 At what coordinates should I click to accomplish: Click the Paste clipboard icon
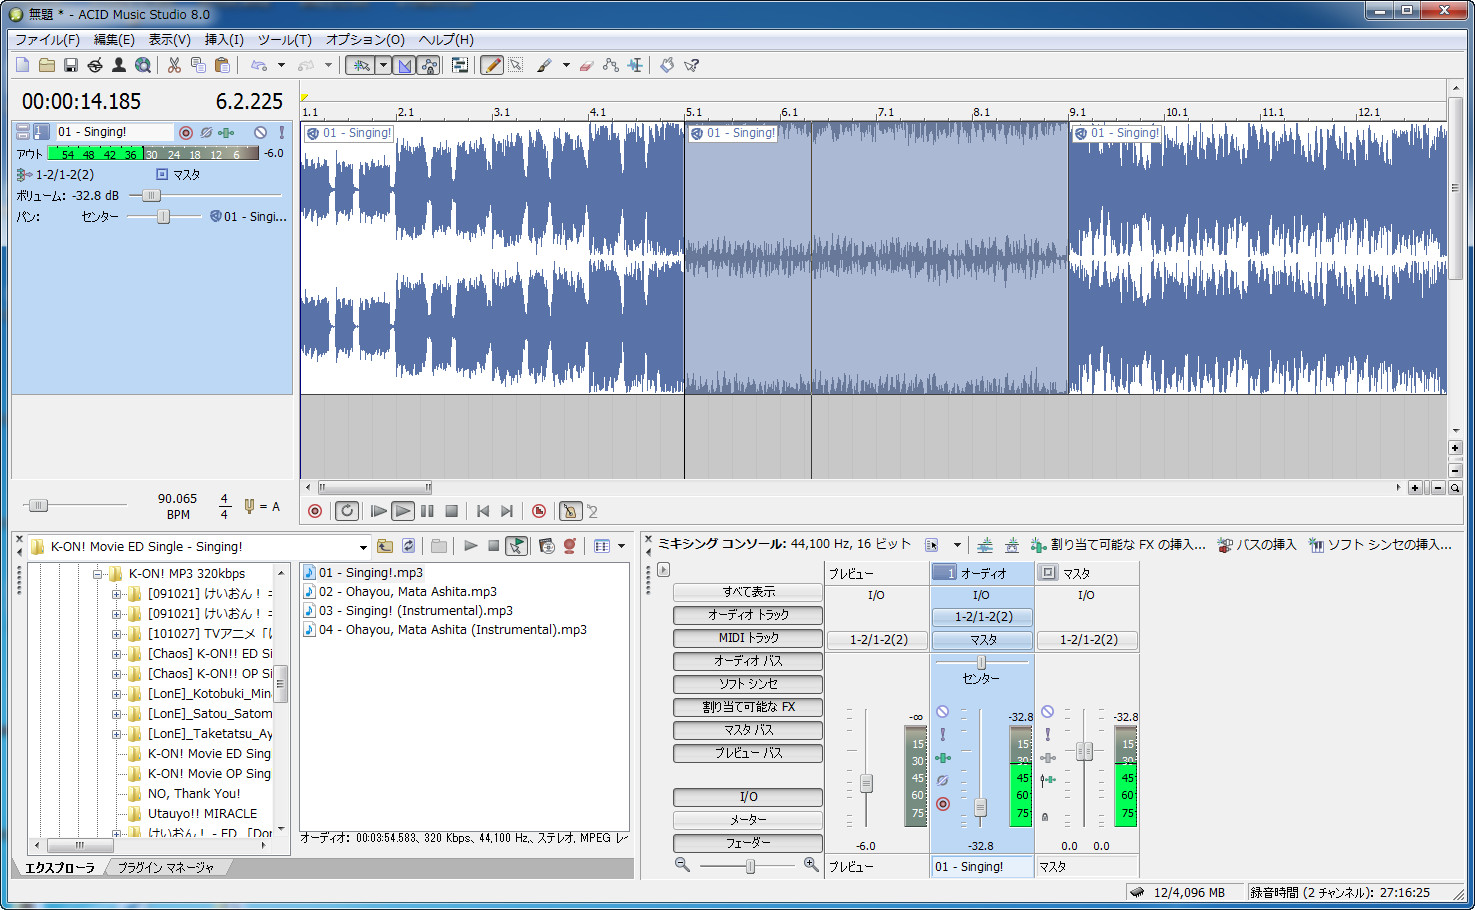pos(222,65)
